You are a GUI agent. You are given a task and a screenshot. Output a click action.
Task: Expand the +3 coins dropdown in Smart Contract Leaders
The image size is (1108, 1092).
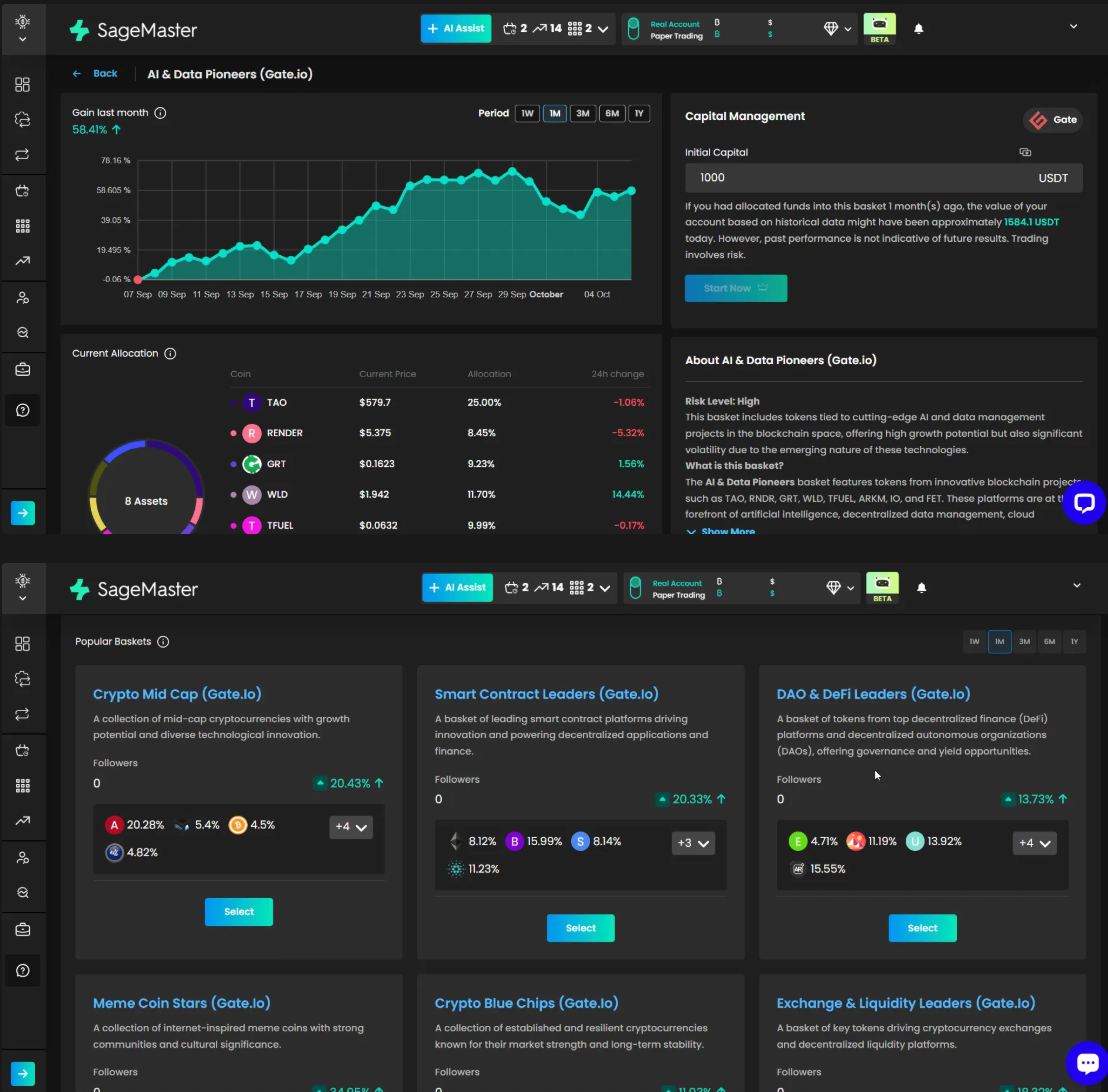(x=693, y=843)
